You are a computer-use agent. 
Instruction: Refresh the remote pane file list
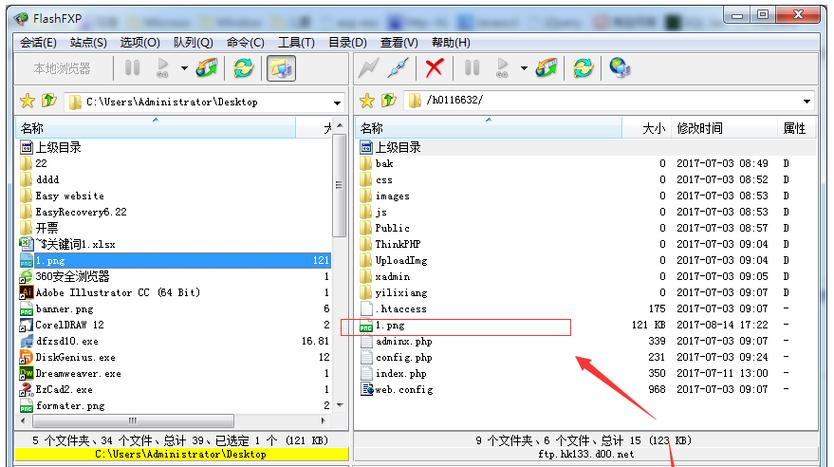click(x=583, y=68)
